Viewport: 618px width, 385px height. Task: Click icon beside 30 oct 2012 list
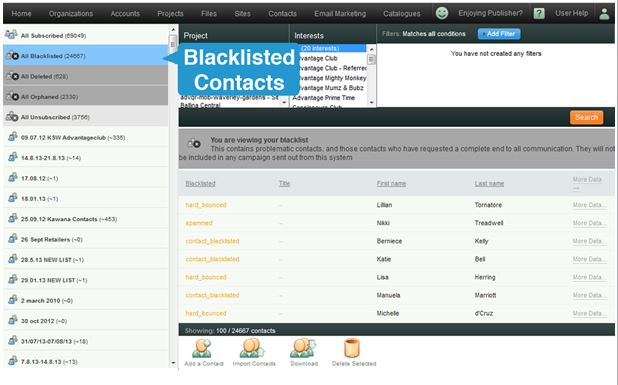13,320
